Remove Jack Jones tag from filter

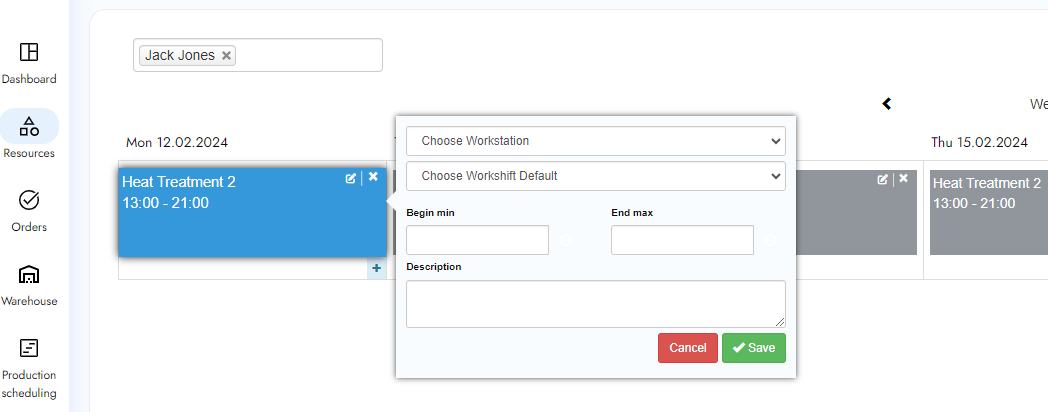[227, 56]
